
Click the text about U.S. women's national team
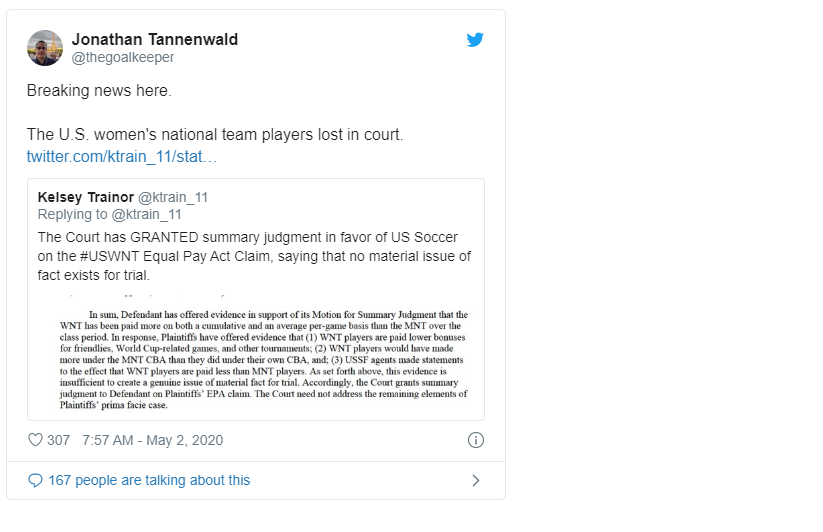pyautogui.click(x=215, y=134)
